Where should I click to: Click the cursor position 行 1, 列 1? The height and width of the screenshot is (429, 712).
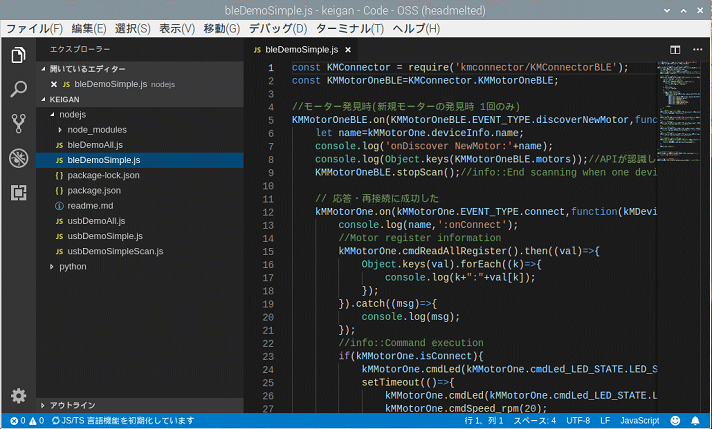pos(484,421)
